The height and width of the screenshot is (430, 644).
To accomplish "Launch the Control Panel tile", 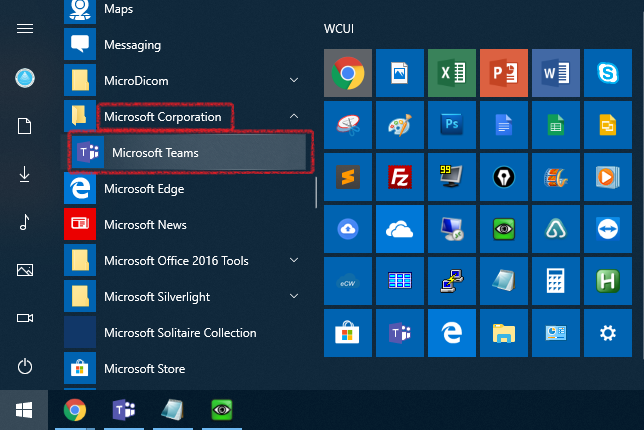I will 556,333.
